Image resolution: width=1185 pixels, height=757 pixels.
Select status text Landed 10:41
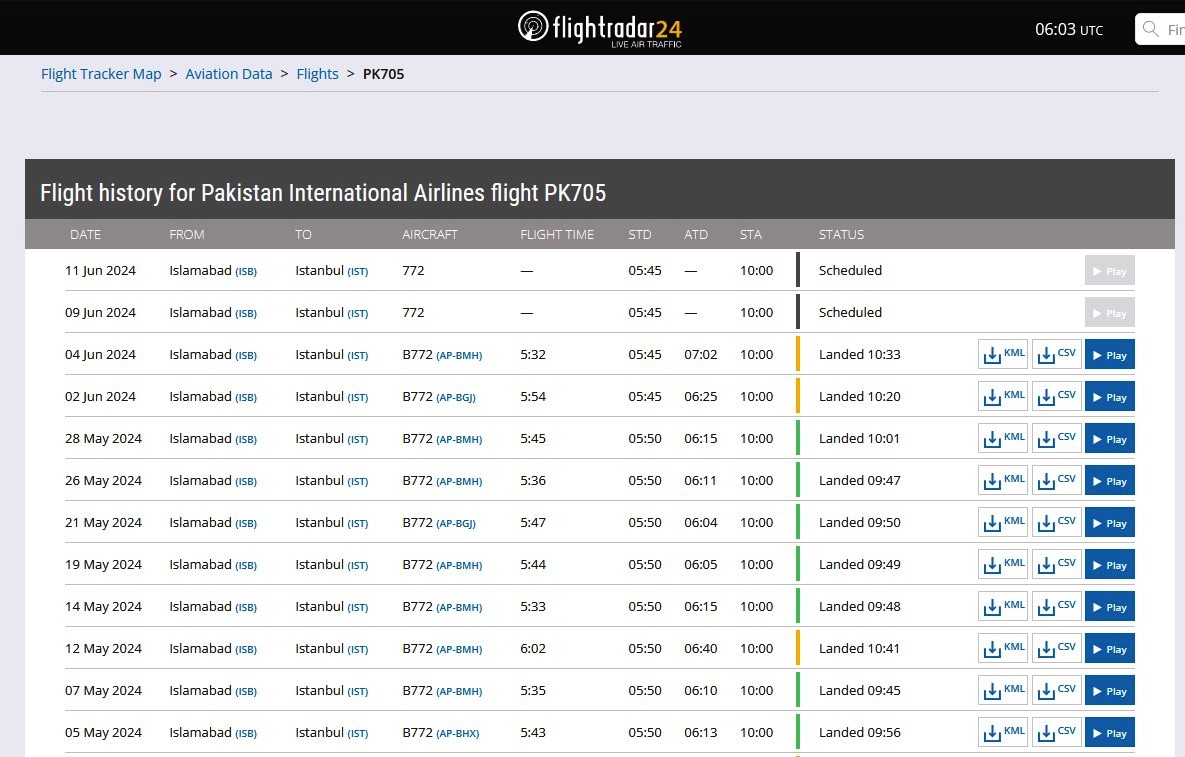click(x=859, y=648)
